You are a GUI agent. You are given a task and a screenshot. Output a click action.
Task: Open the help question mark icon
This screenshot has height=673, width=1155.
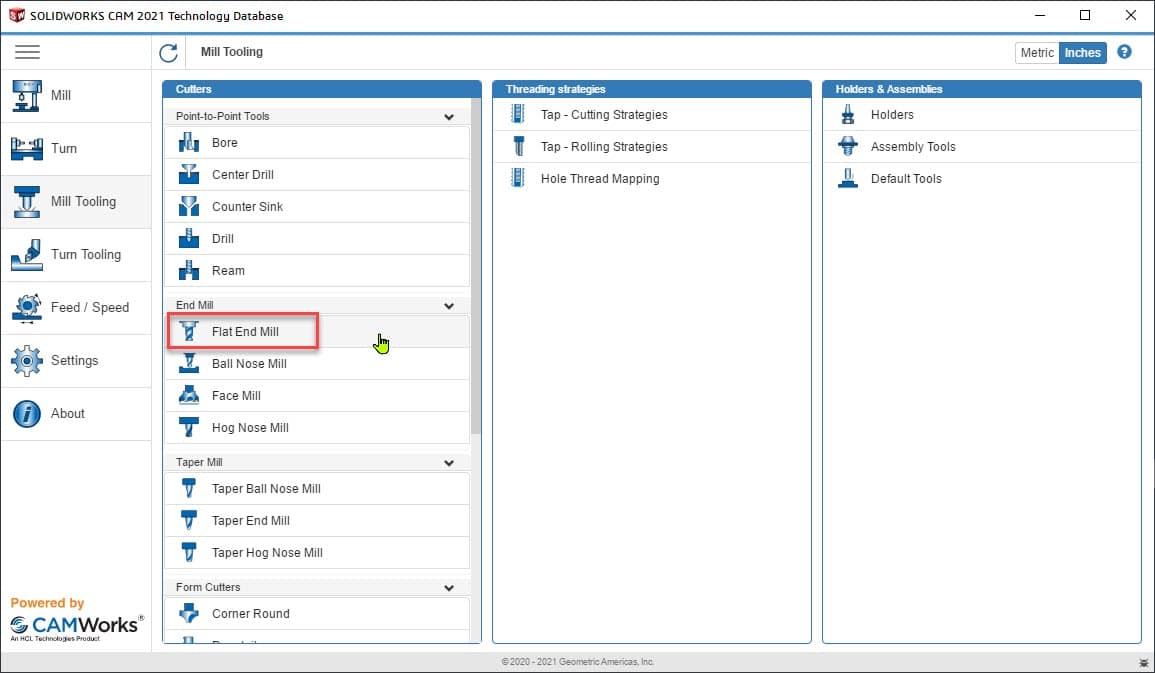pos(1124,52)
